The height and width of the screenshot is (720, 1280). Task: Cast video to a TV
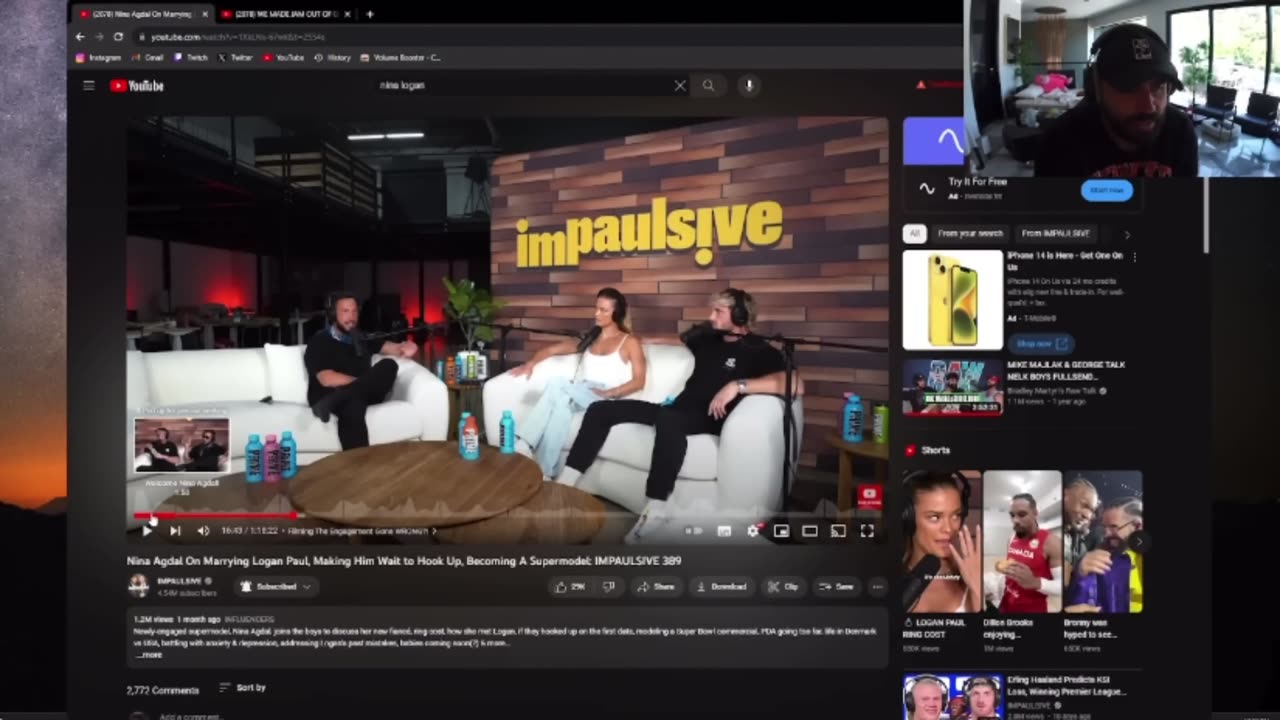[838, 531]
